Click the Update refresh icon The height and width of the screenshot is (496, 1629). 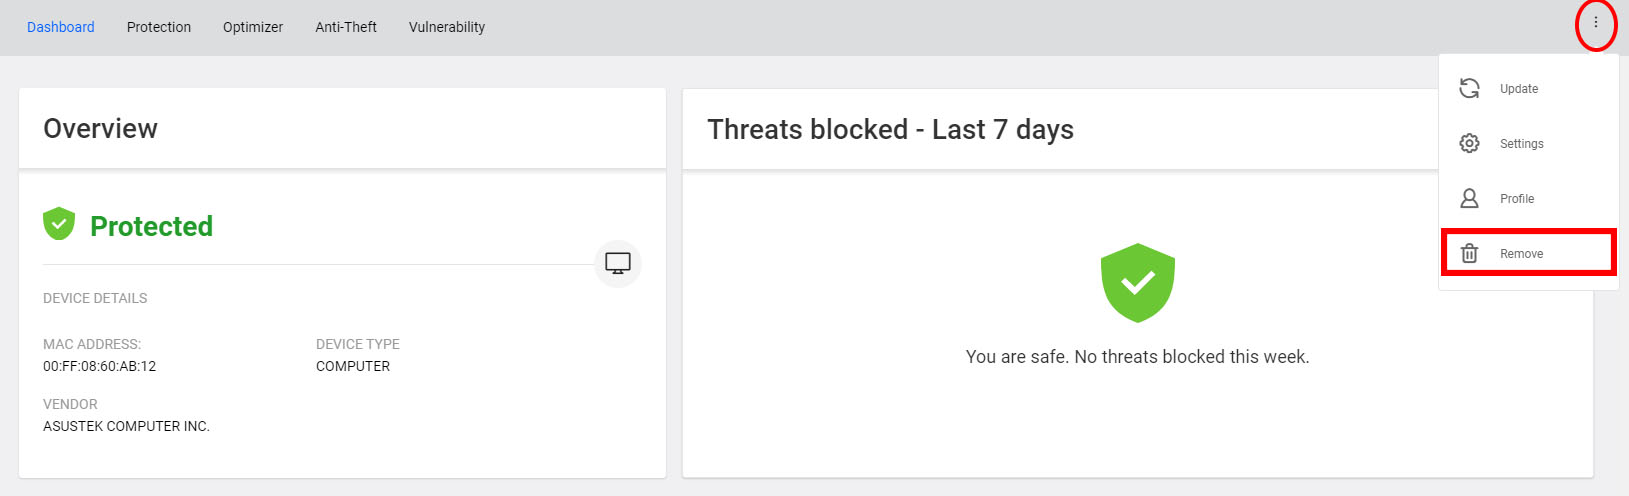1469,88
